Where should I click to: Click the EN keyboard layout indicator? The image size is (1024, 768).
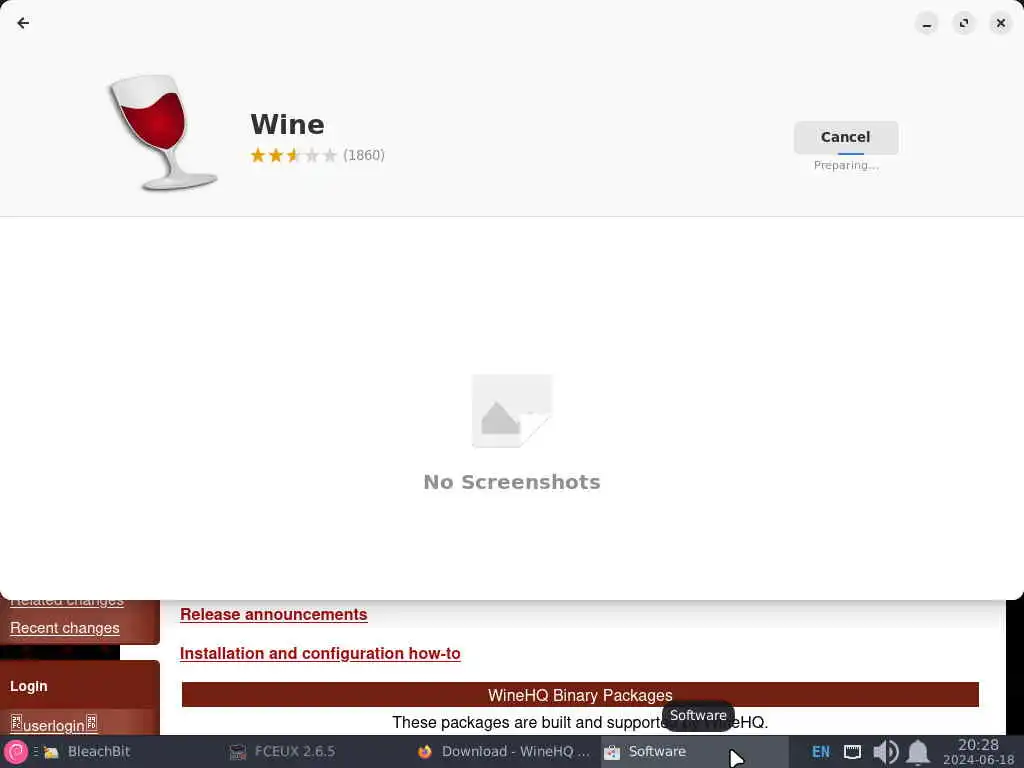click(821, 752)
